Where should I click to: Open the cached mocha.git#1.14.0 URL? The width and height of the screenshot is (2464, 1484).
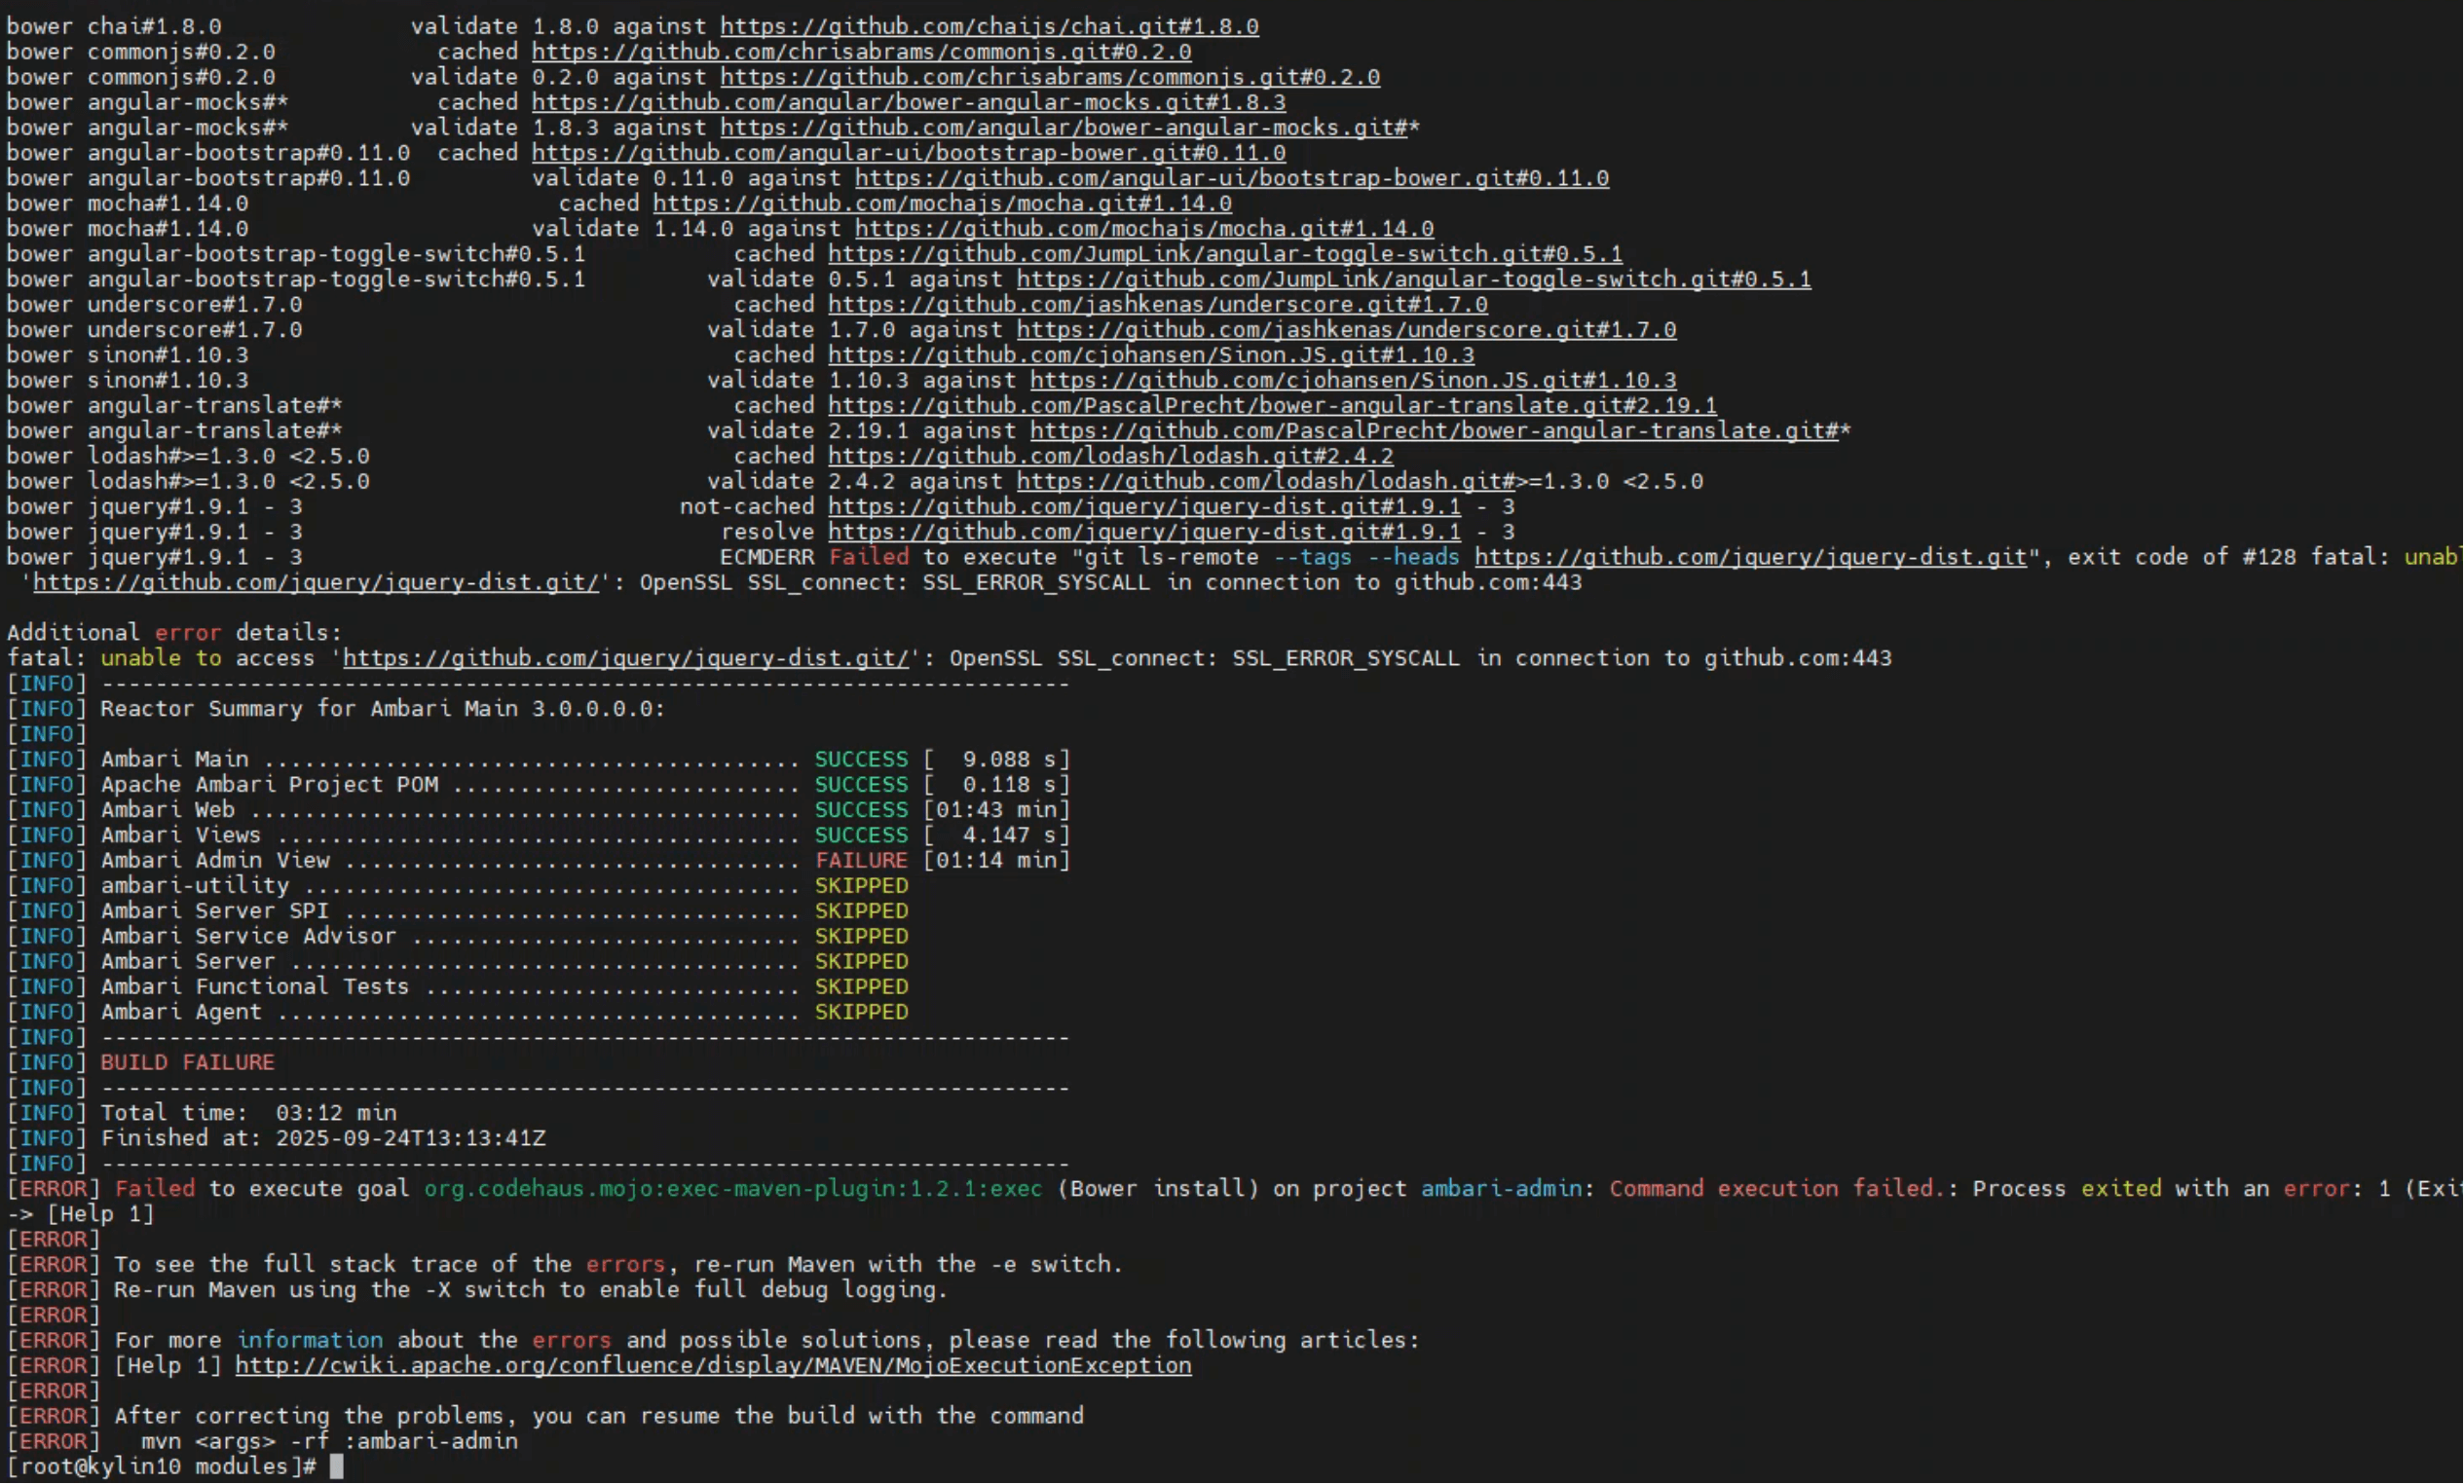942,204
